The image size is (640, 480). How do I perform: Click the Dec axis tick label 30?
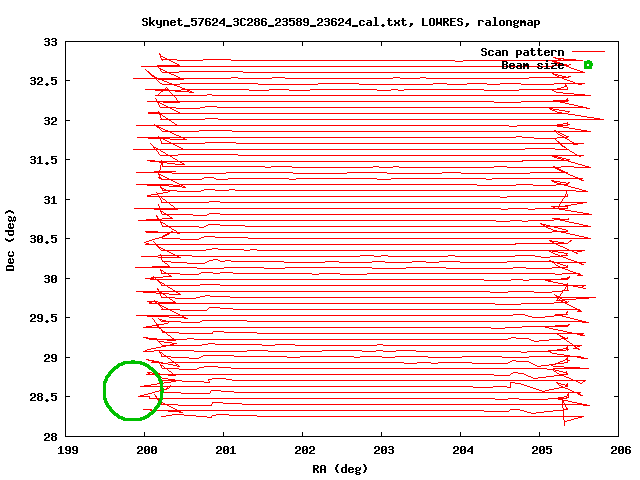(51, 279)
